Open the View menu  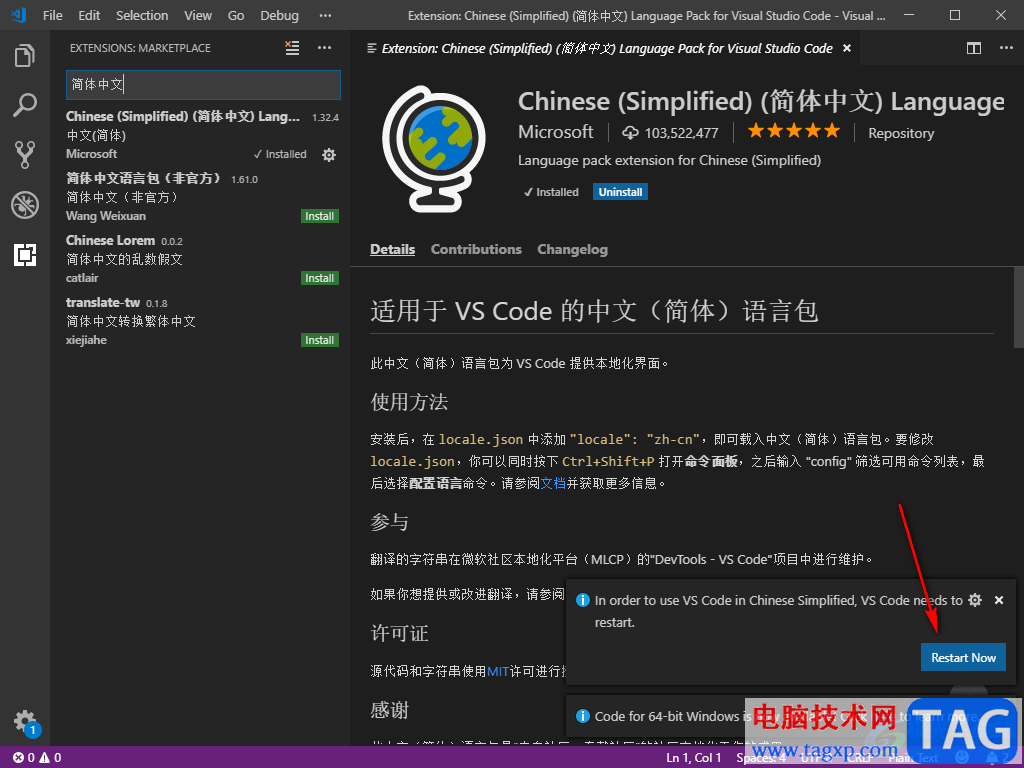197,15
